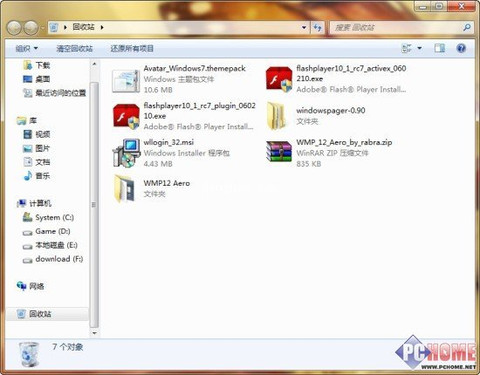This screenshot has height=375, width=480.
Task: Select Game (D:) drive in navigation pane
Action: tap(46, 231)
